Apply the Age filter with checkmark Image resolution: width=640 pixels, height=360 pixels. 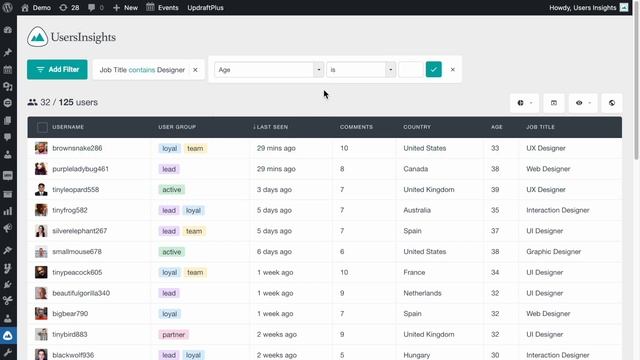click(x=433, y=69)
